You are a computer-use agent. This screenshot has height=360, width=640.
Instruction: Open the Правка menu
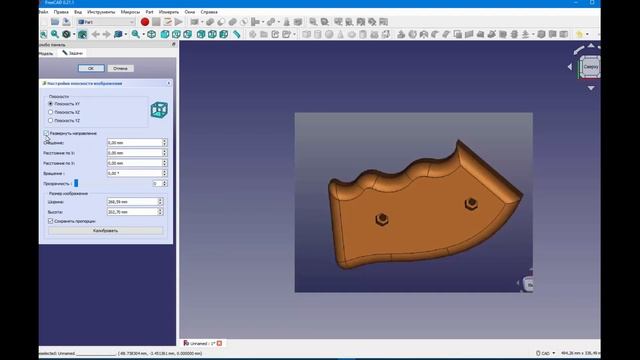[x=61, y=12]
